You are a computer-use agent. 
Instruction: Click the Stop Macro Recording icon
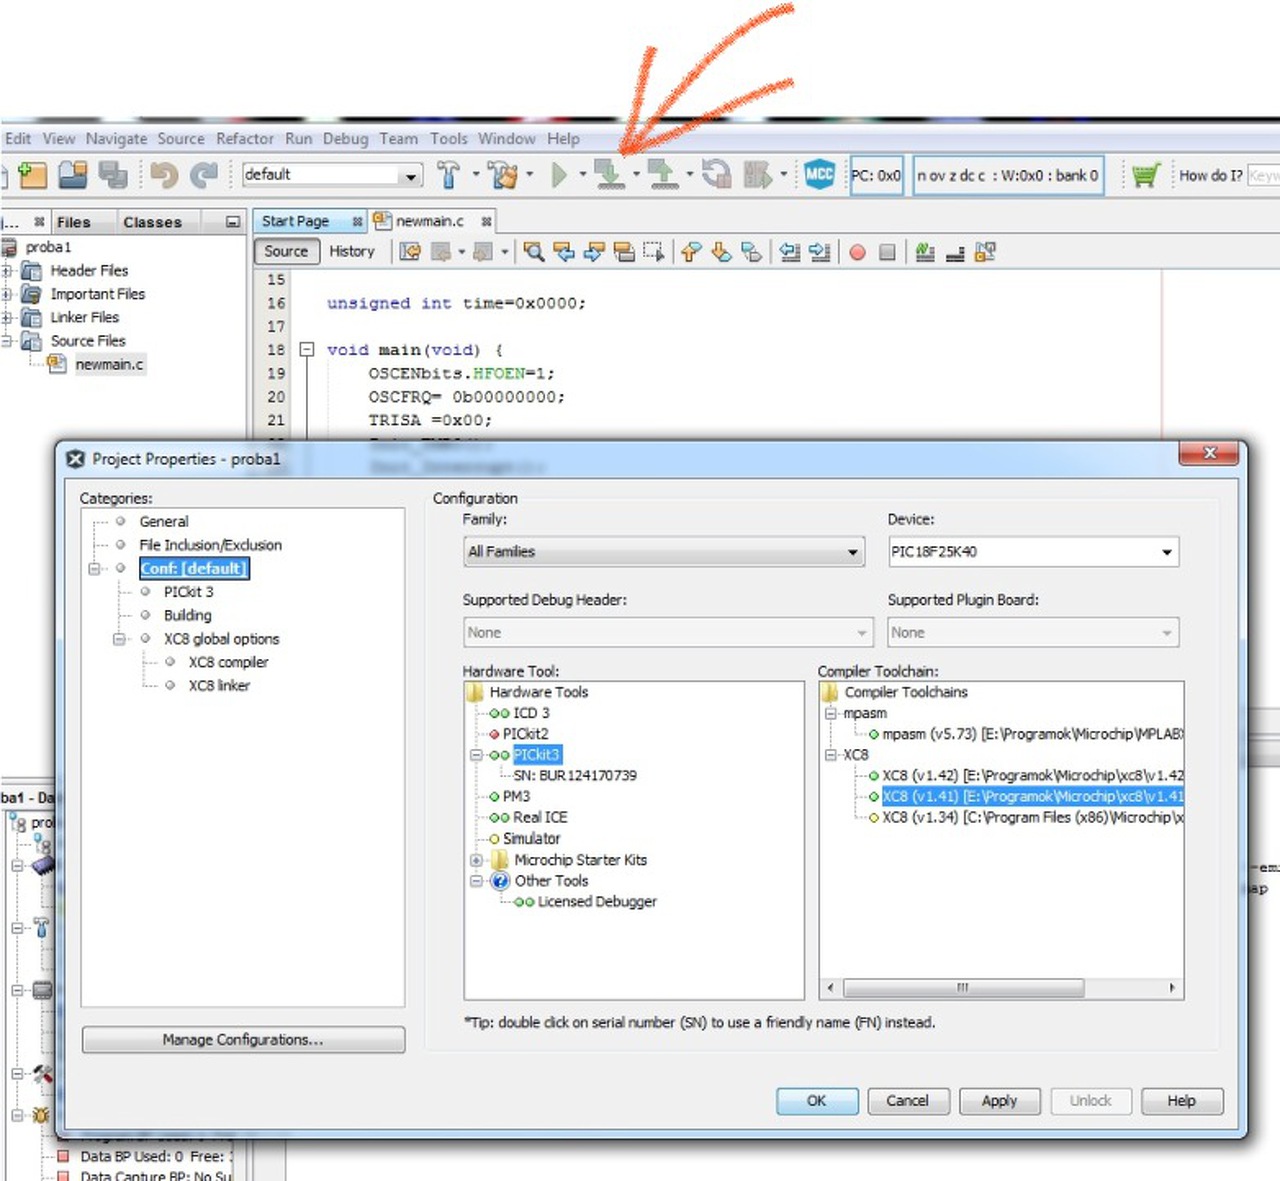point(887,252)
